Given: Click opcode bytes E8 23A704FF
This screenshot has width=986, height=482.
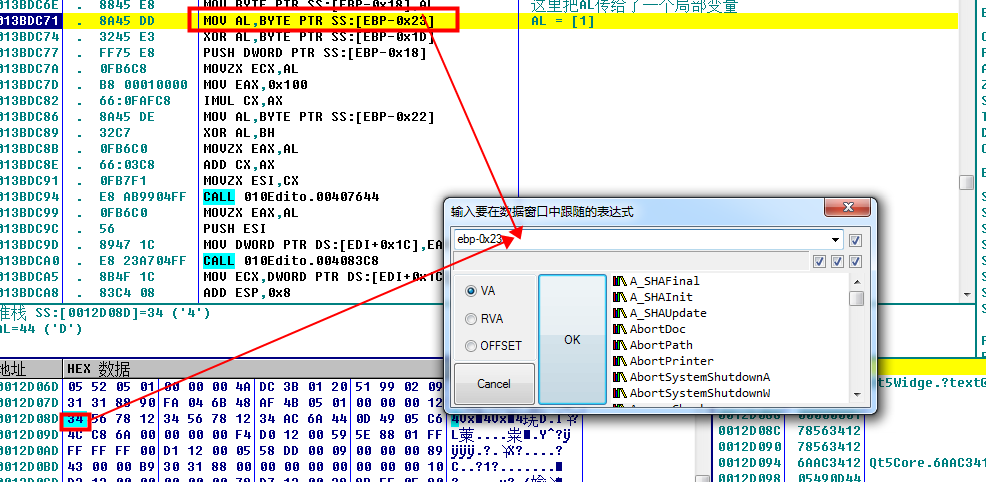Looking at the screenshot, I should pyautogui.click(x=143, y=261).
